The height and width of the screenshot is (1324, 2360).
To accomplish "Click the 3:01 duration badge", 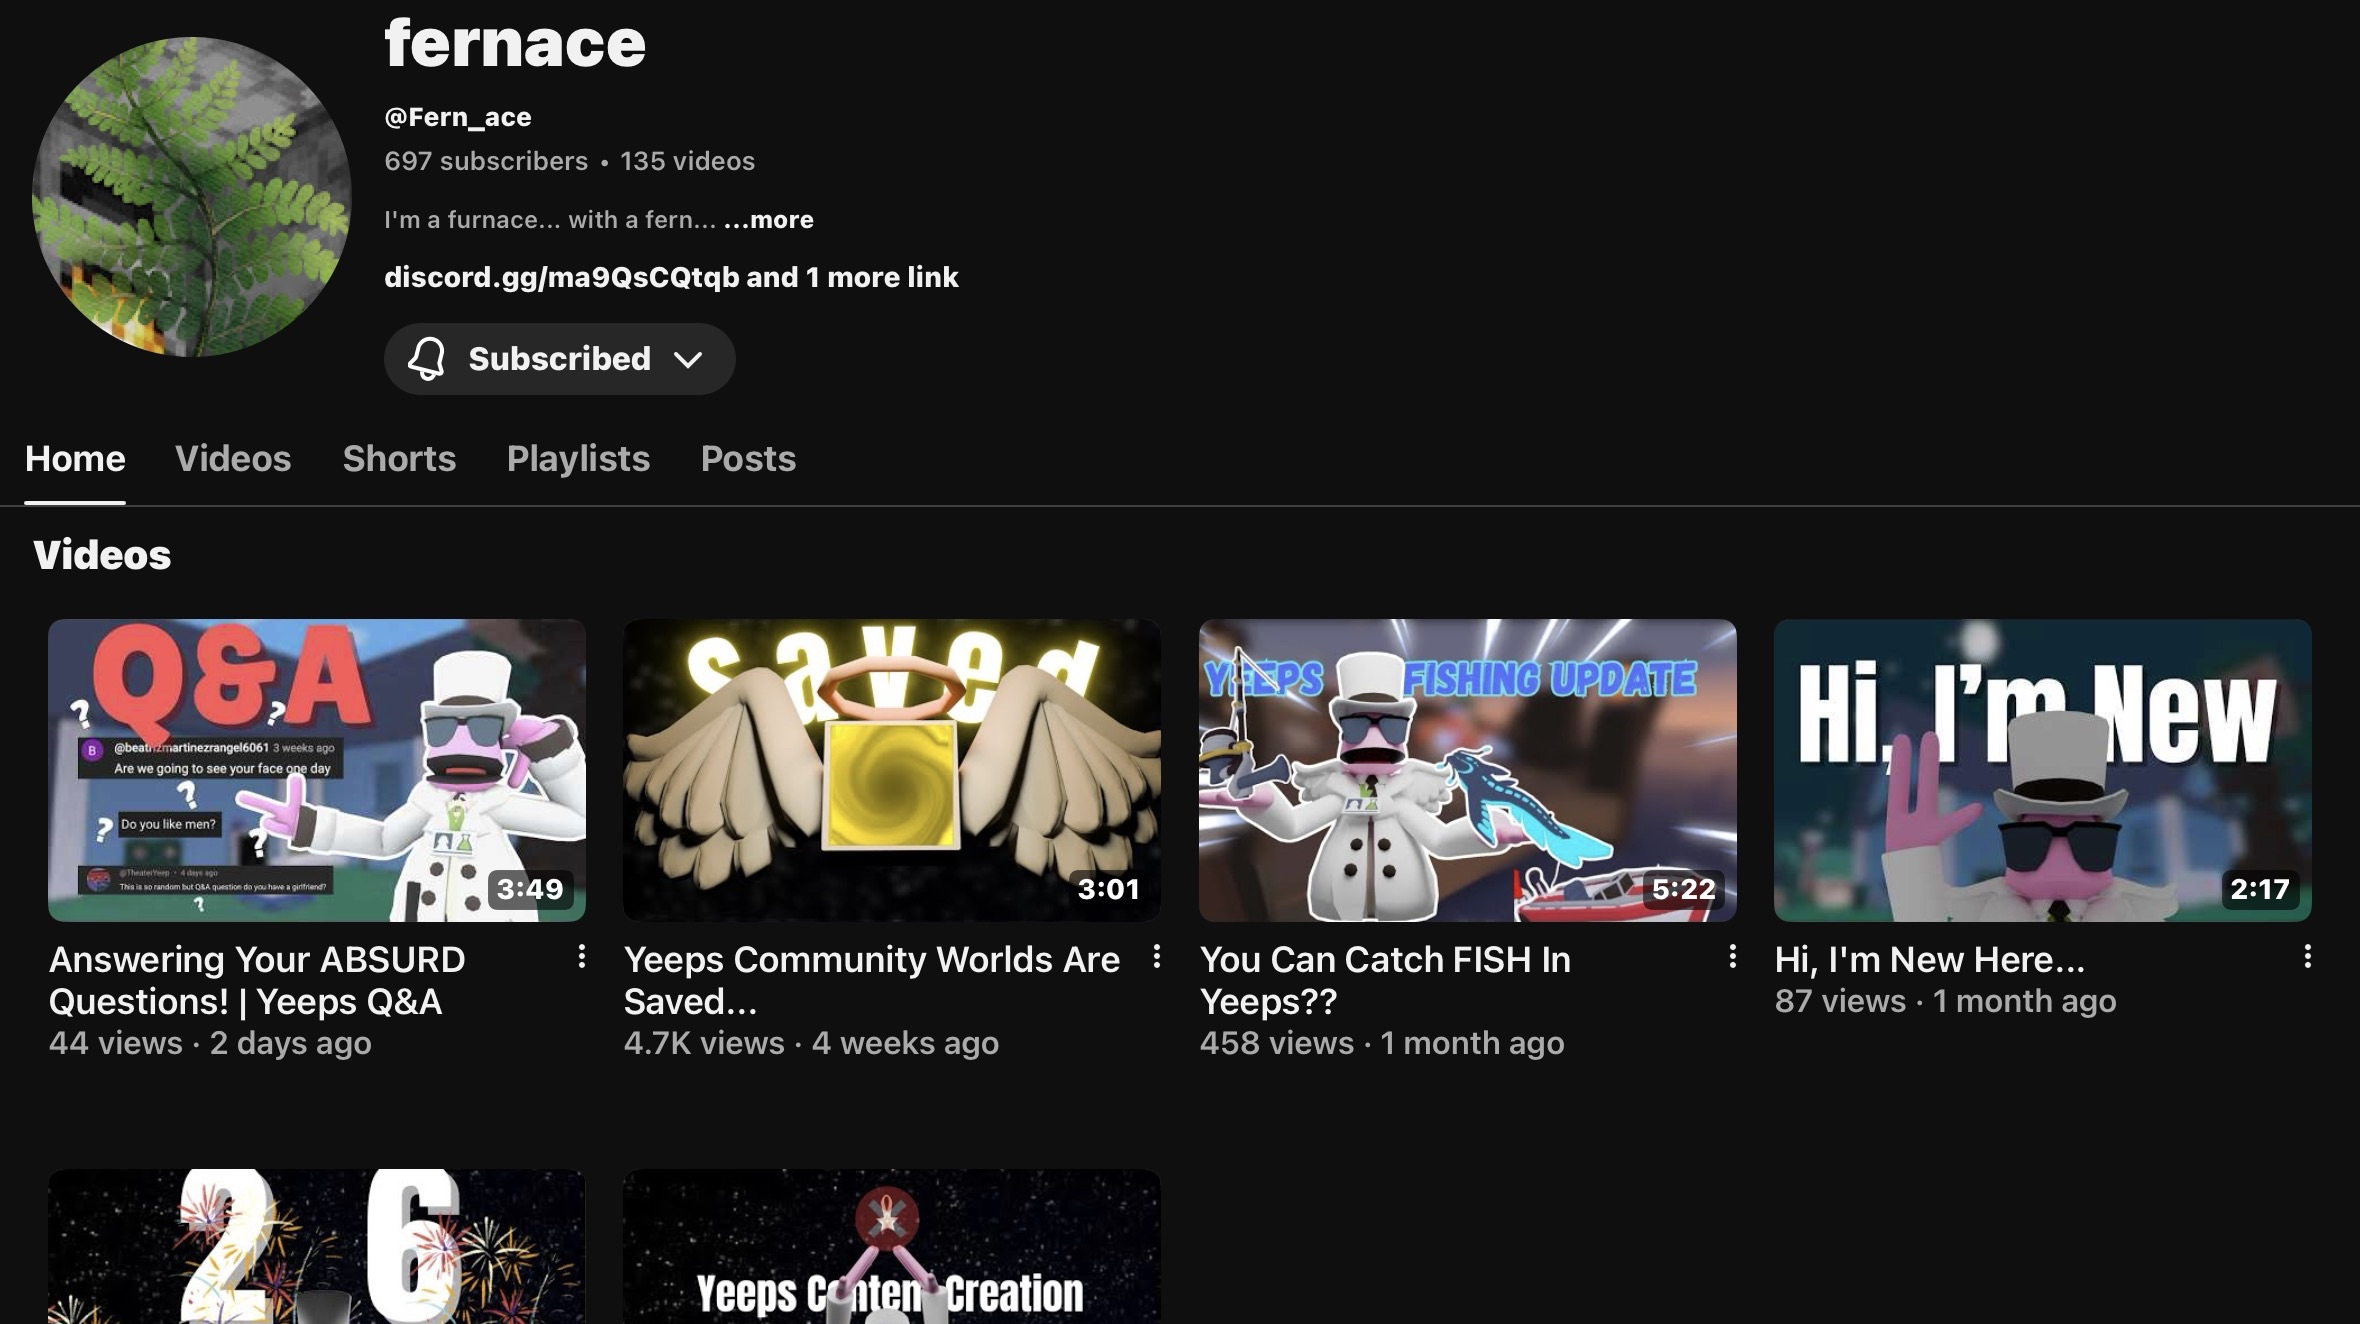I will click(1109, 889).
